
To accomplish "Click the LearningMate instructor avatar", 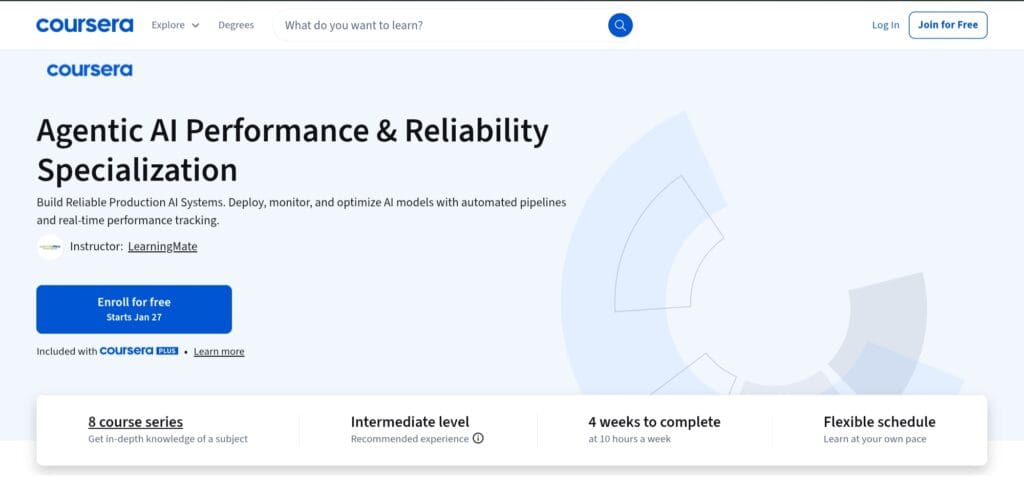I will [50, 247].
